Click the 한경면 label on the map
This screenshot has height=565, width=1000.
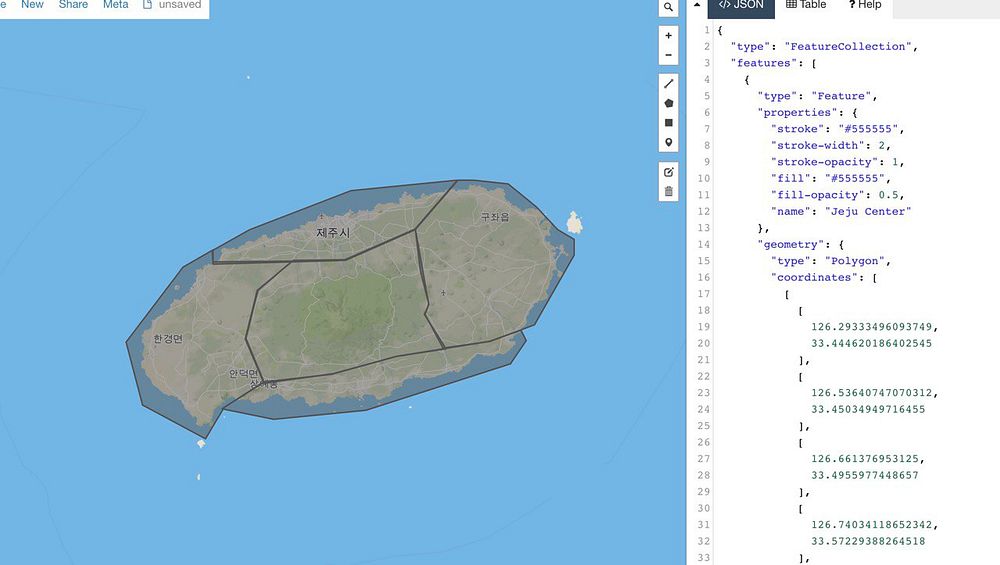pyautogui.click(x=168, y=339)
